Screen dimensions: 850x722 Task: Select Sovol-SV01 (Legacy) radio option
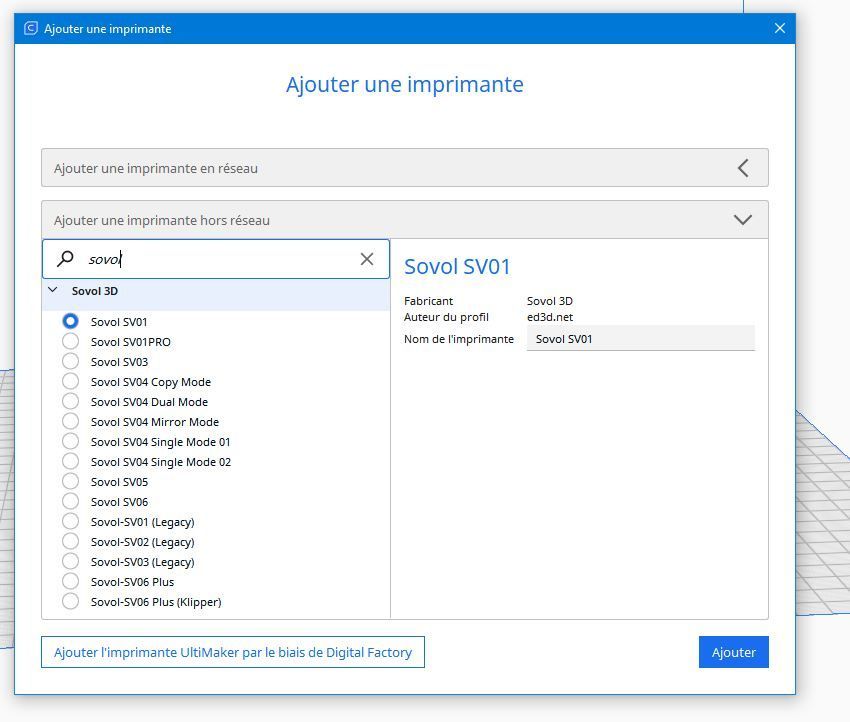(70, 522)
